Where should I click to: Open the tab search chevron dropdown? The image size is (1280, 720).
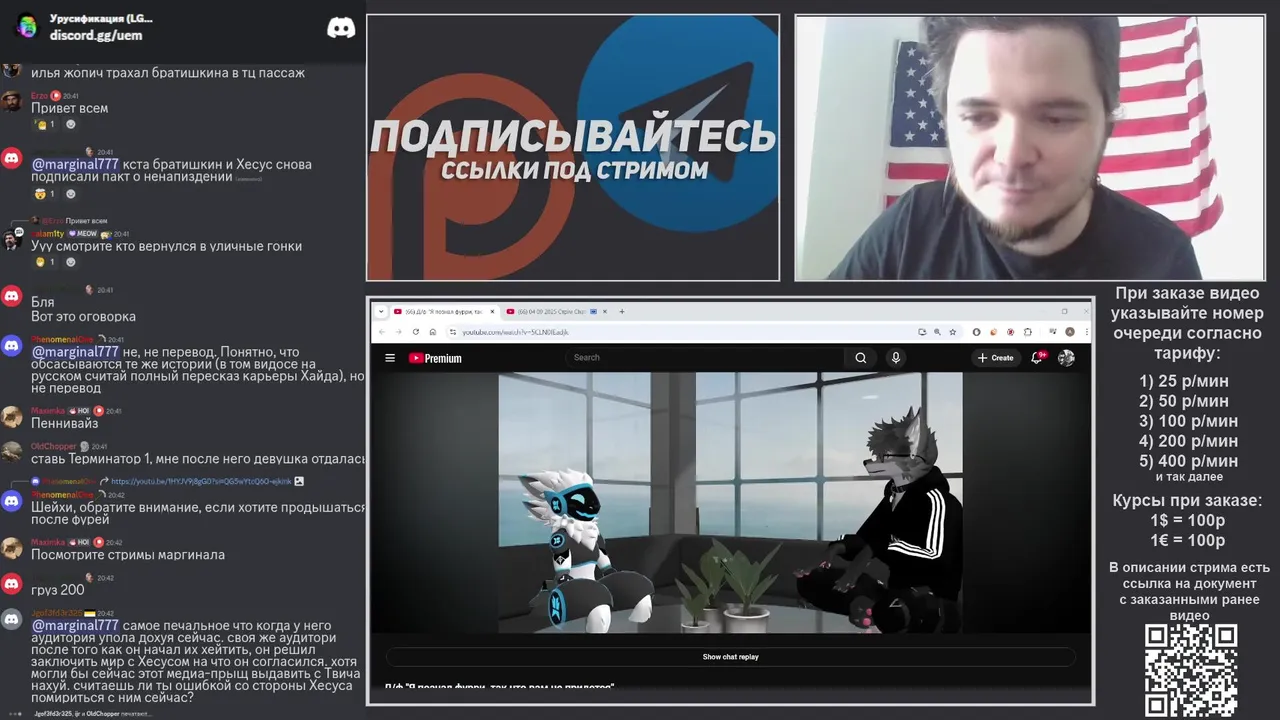(381, 311)
